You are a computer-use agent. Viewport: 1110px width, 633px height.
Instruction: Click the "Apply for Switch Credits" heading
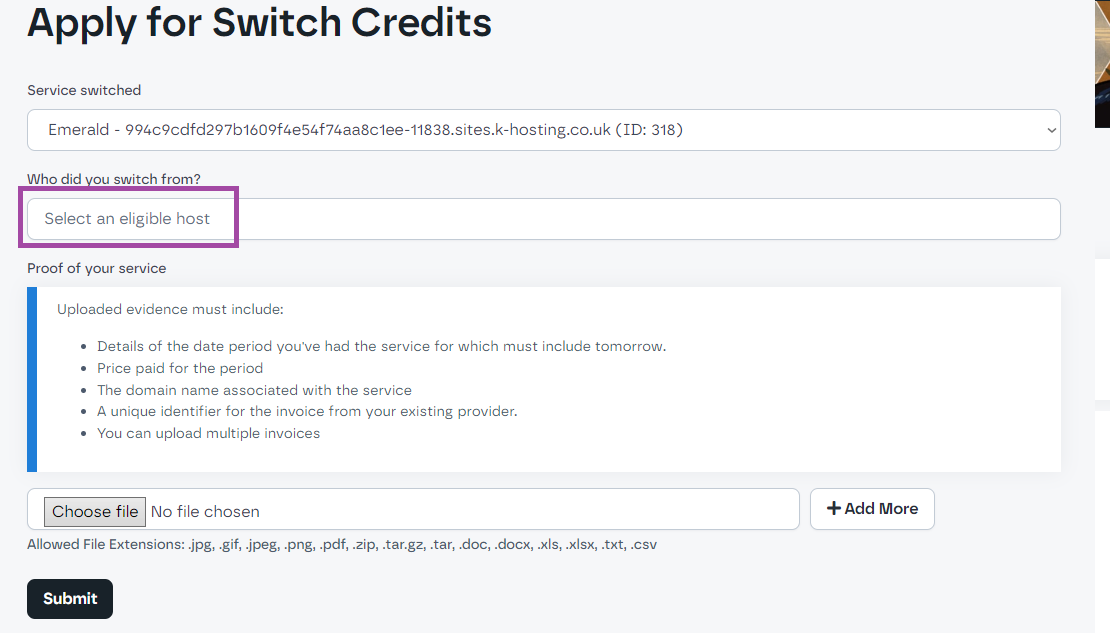(259, 22)
